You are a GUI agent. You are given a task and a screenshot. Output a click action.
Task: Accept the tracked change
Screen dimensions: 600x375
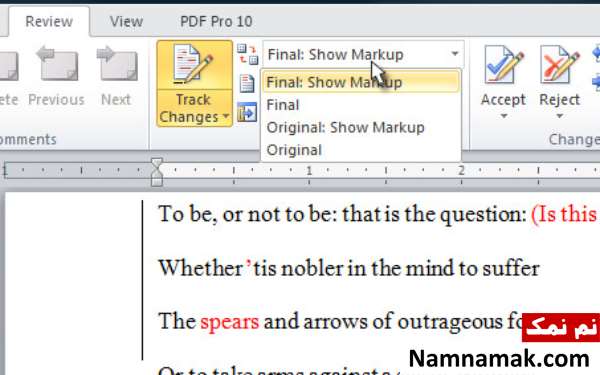click(x=503, y=75)
